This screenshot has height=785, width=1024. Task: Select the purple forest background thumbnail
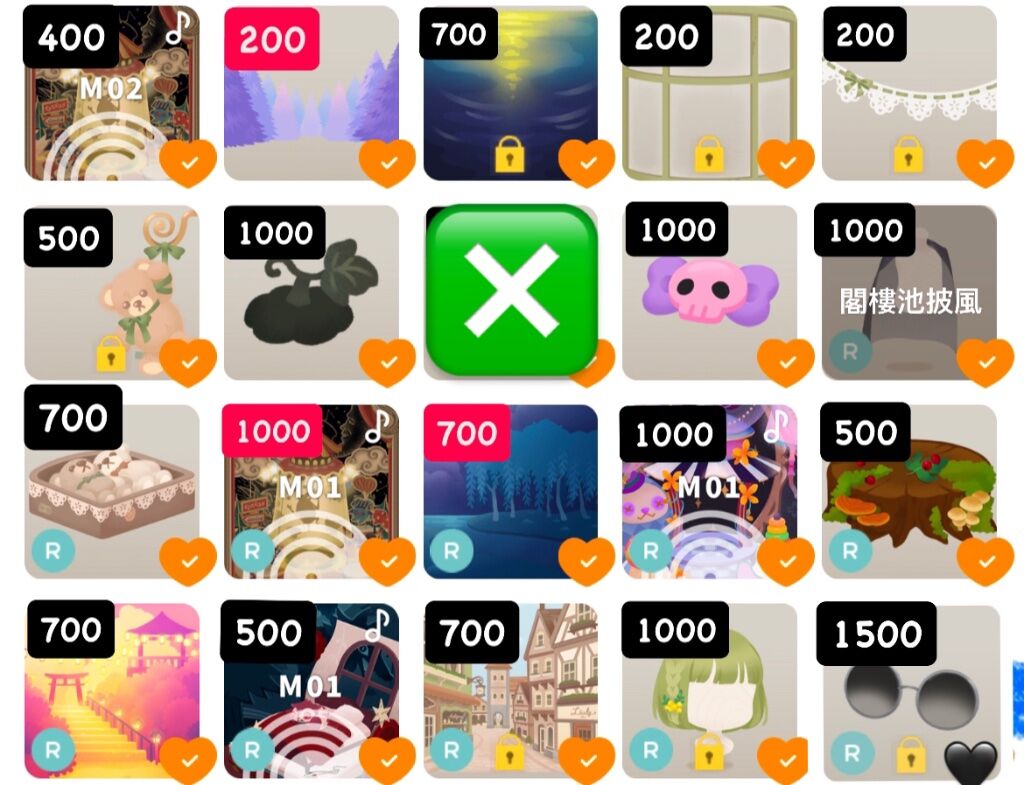point(312,93)
